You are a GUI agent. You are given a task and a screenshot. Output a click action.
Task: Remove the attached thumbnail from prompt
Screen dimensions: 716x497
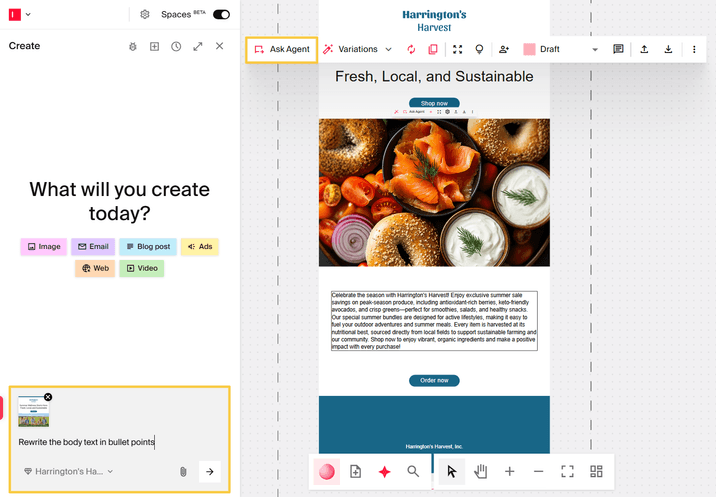point(48,397)
